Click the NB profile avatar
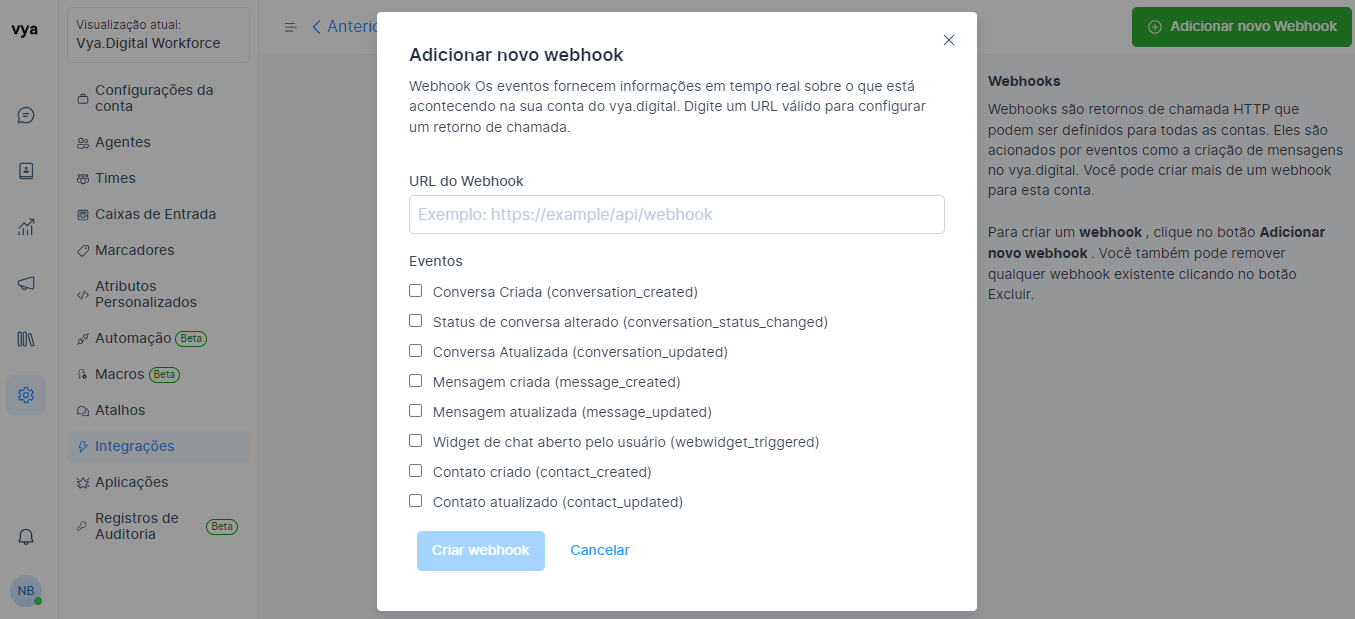The height and width of the screenshot is (619, 1355). pos(26,591)
